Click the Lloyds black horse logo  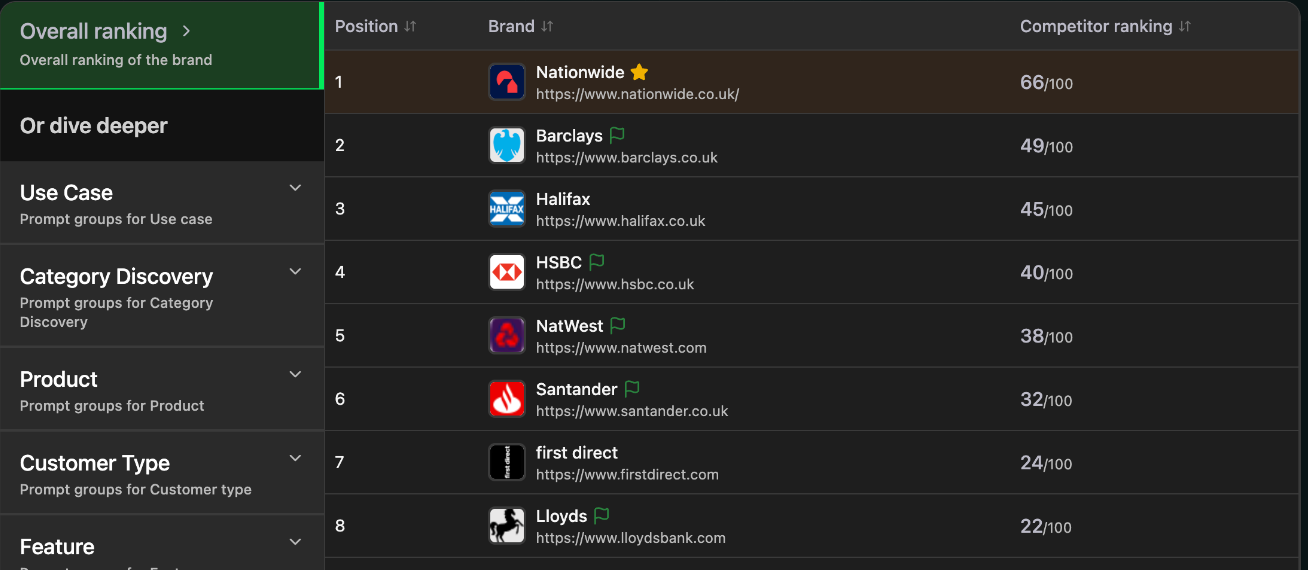(x=507, y=526)
